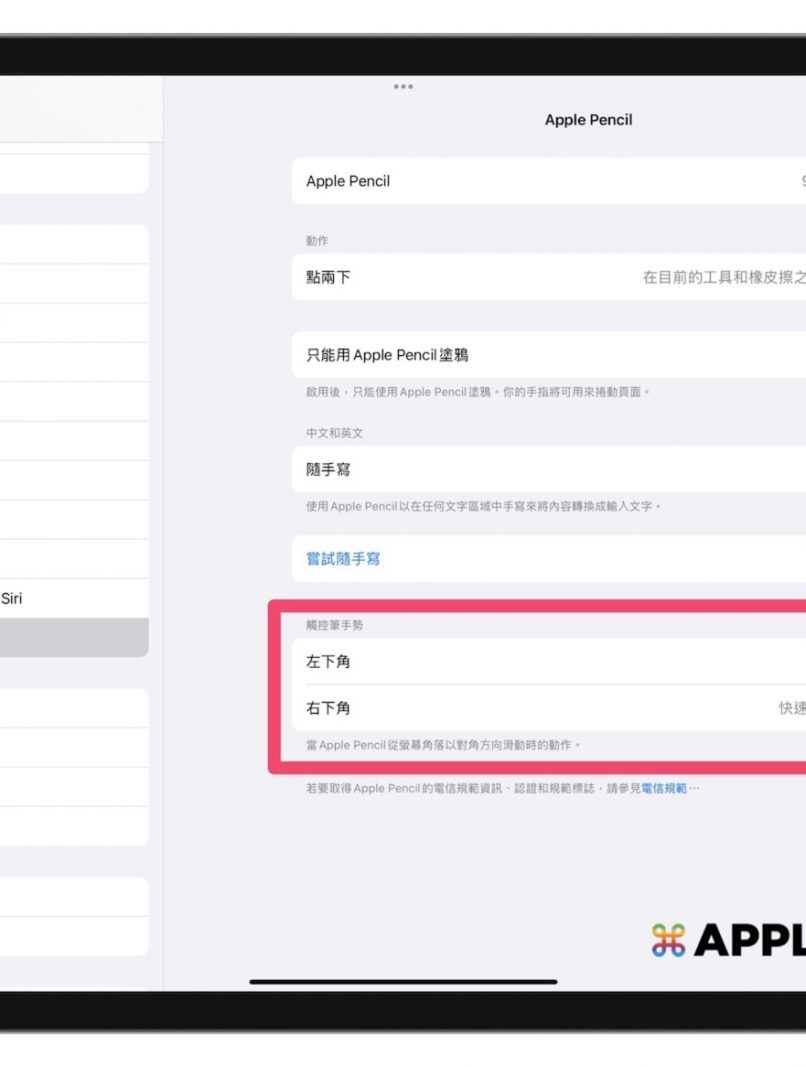Tap the 嘗試隨手寫 link
The image size is (806, 1067).
(x=343, y=559)
